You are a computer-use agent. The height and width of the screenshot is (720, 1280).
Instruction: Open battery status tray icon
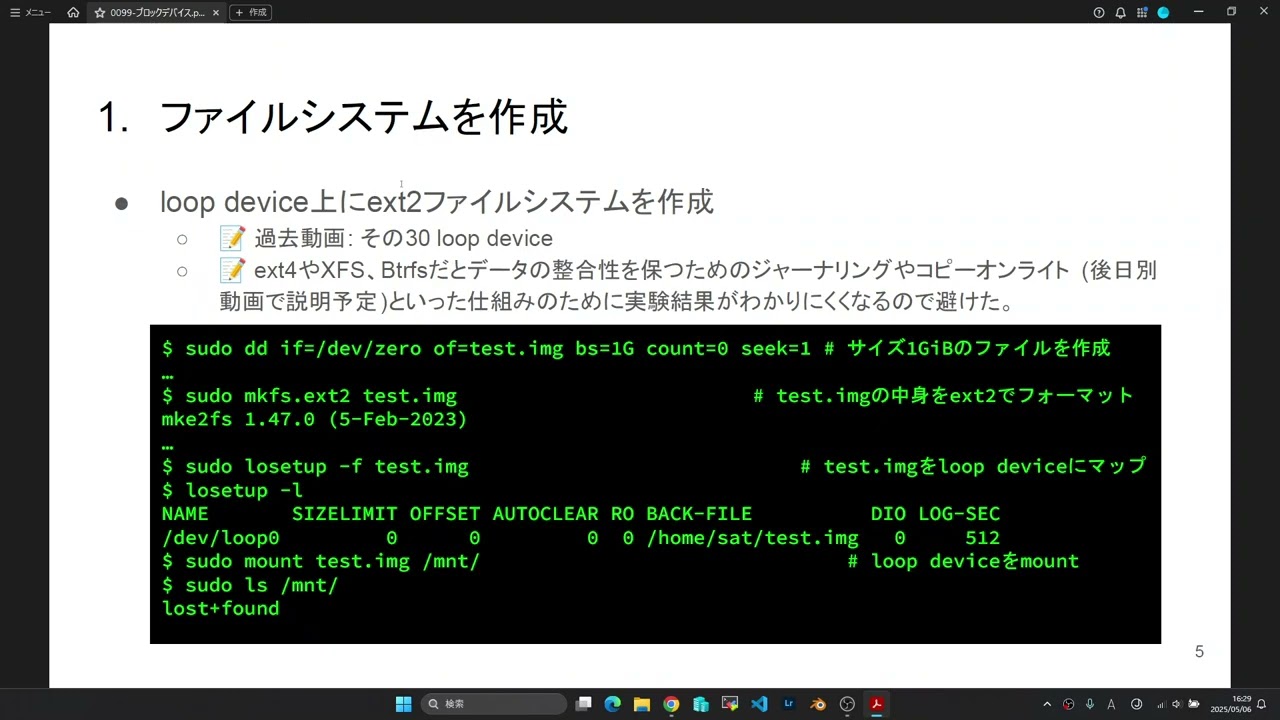tap(1193, 704)
